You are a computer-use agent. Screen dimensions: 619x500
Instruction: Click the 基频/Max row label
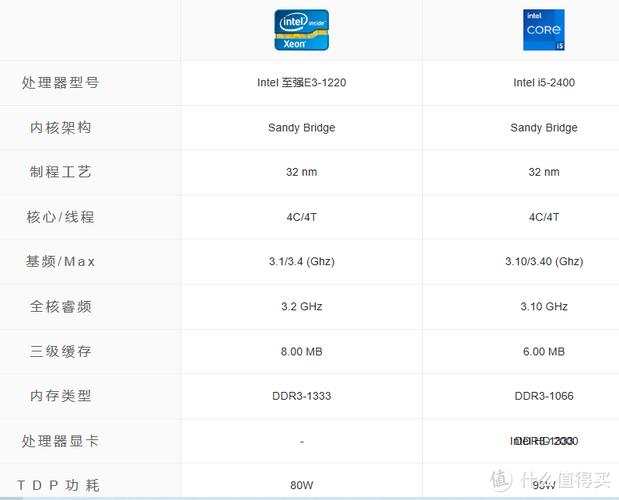click(x=60, y=262)
